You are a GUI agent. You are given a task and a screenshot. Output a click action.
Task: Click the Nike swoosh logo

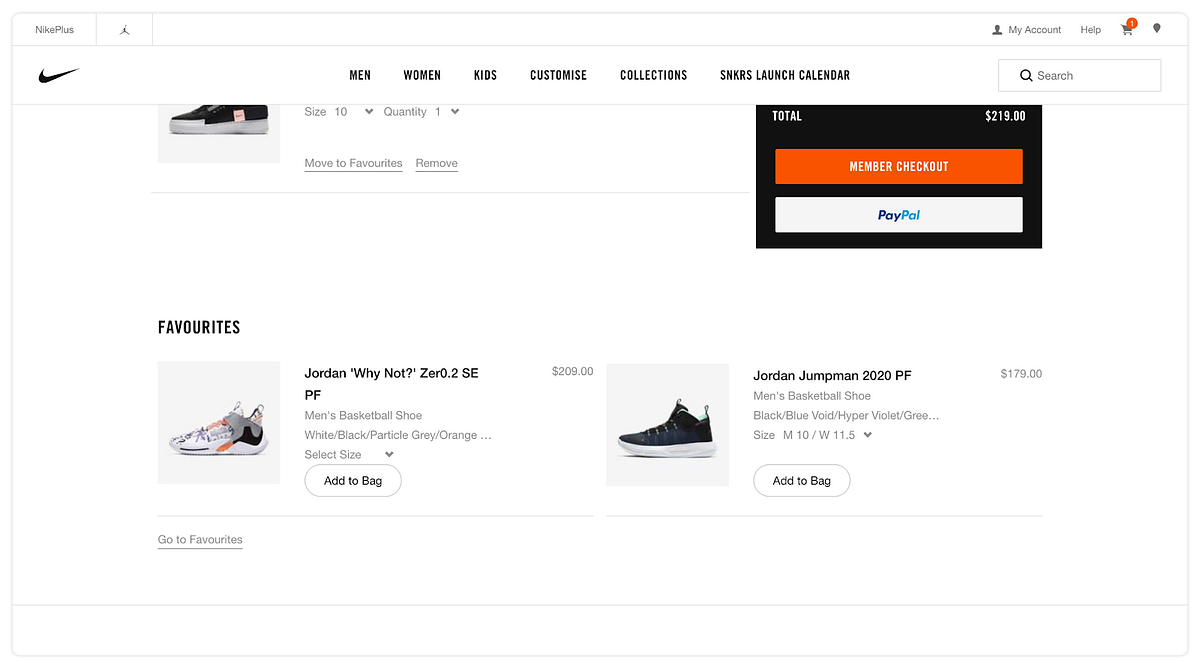57,74
